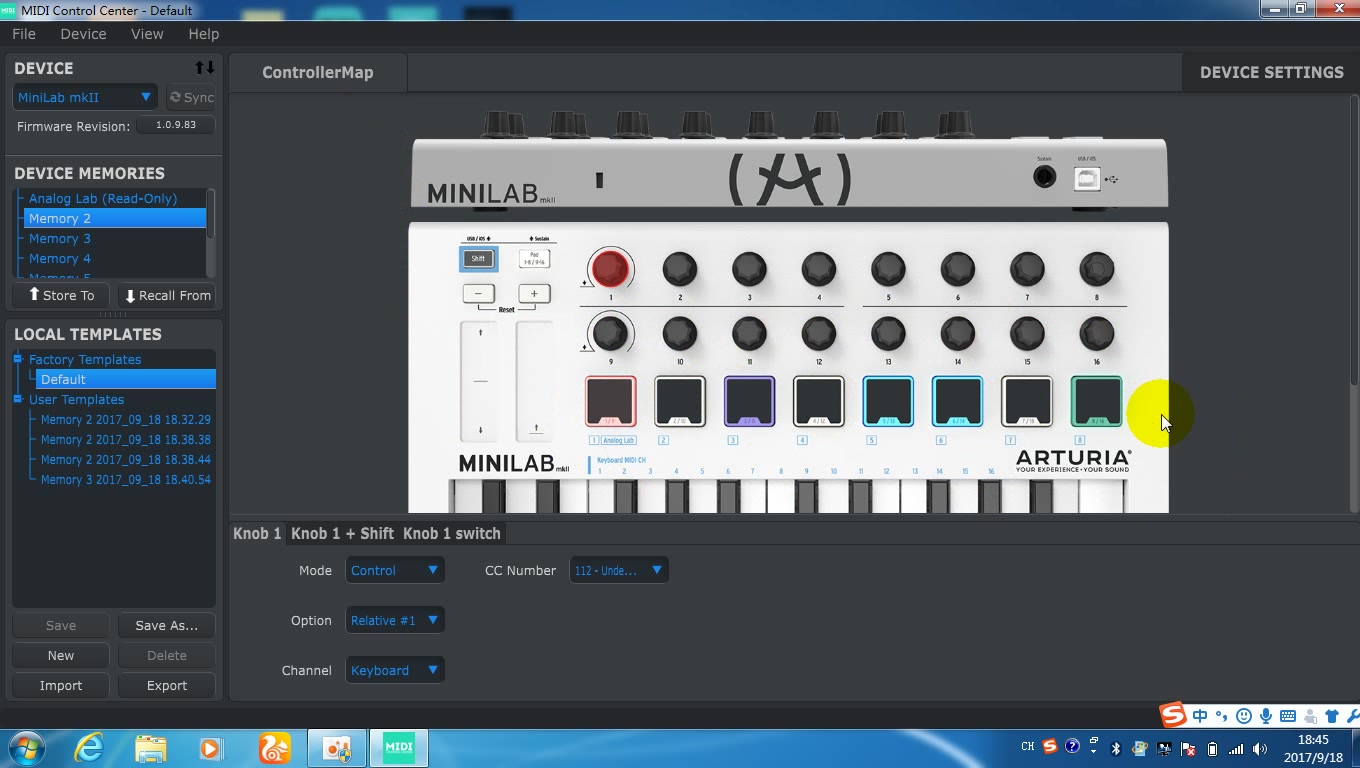Select pad 2/10 on the controller
This screenshot has height=768, width=1360.
tap(680, 401)
